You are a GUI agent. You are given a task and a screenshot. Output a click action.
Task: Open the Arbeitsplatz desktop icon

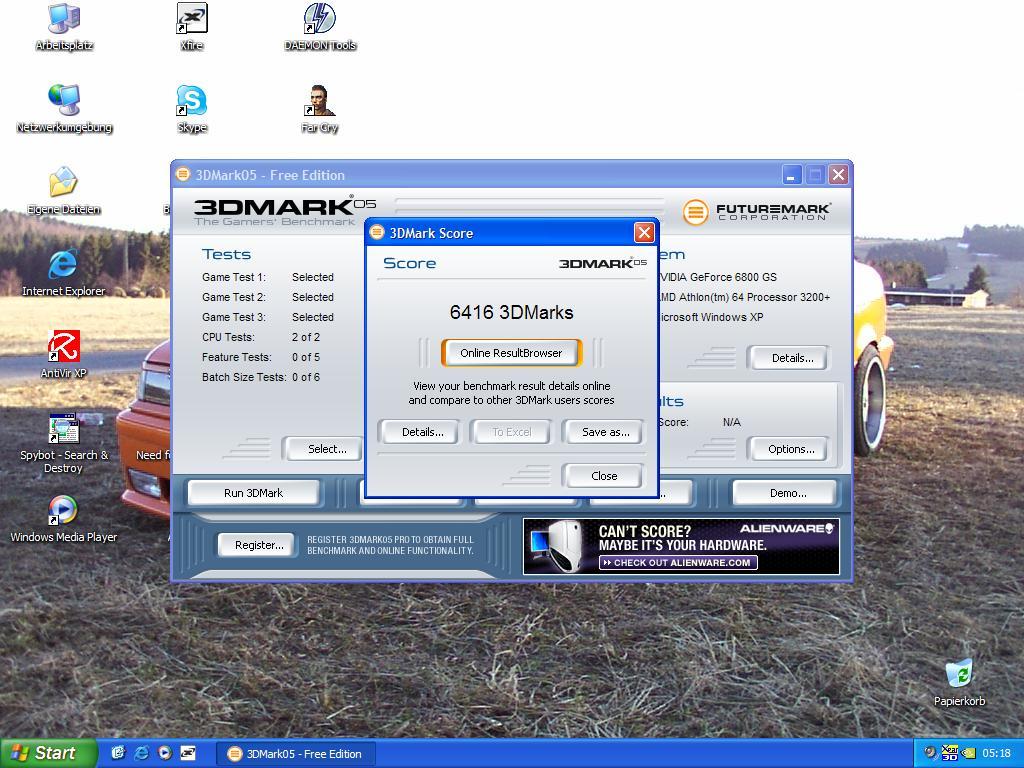64,26
